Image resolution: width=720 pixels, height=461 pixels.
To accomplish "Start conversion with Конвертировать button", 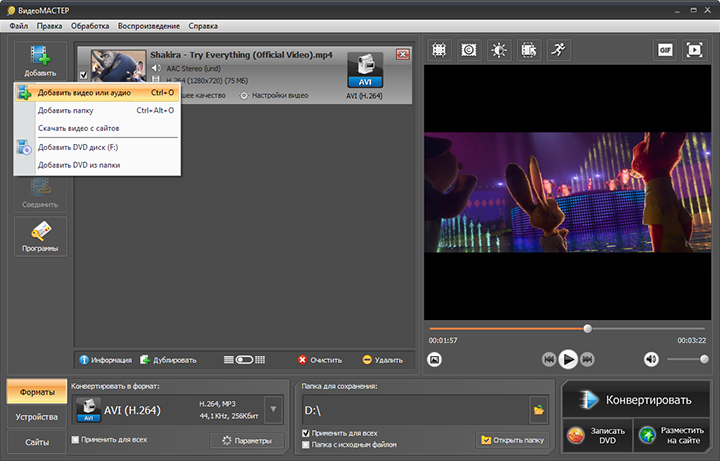I will 636,399.
